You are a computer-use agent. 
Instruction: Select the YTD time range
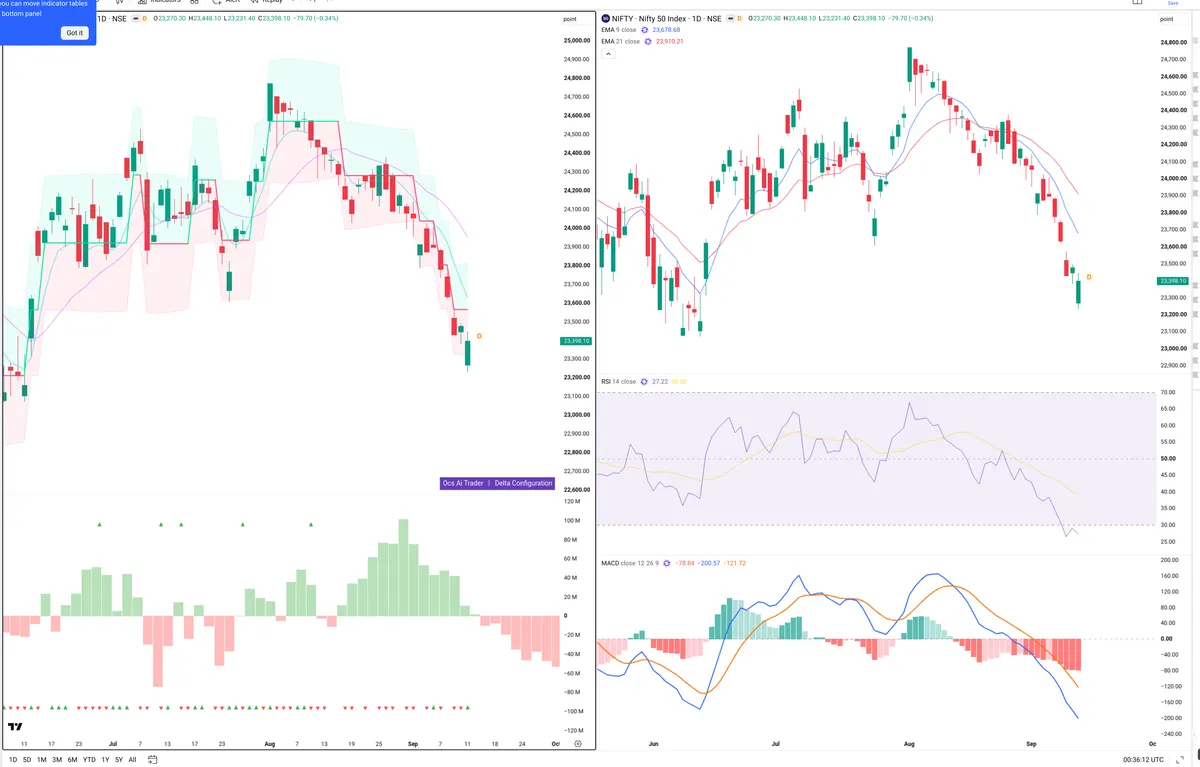coord(89,760)
